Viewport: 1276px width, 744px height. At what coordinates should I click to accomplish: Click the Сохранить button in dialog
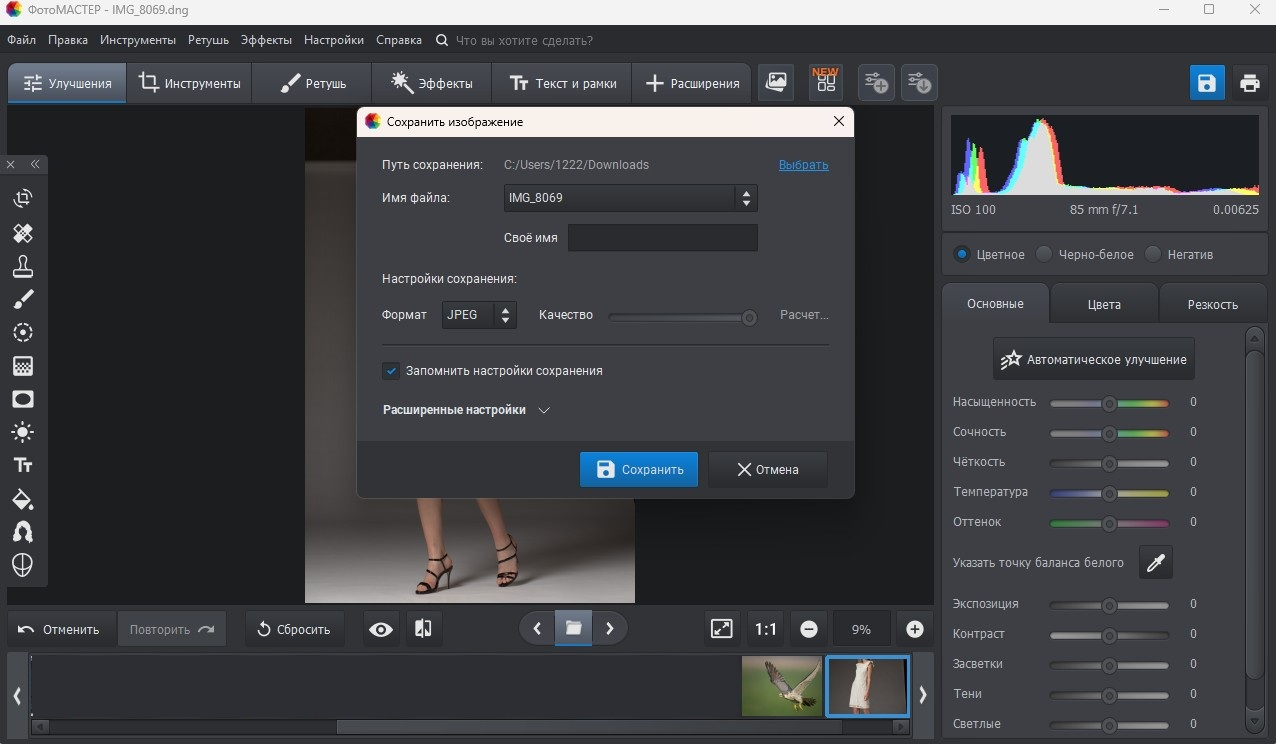click(x=639, y=469)
